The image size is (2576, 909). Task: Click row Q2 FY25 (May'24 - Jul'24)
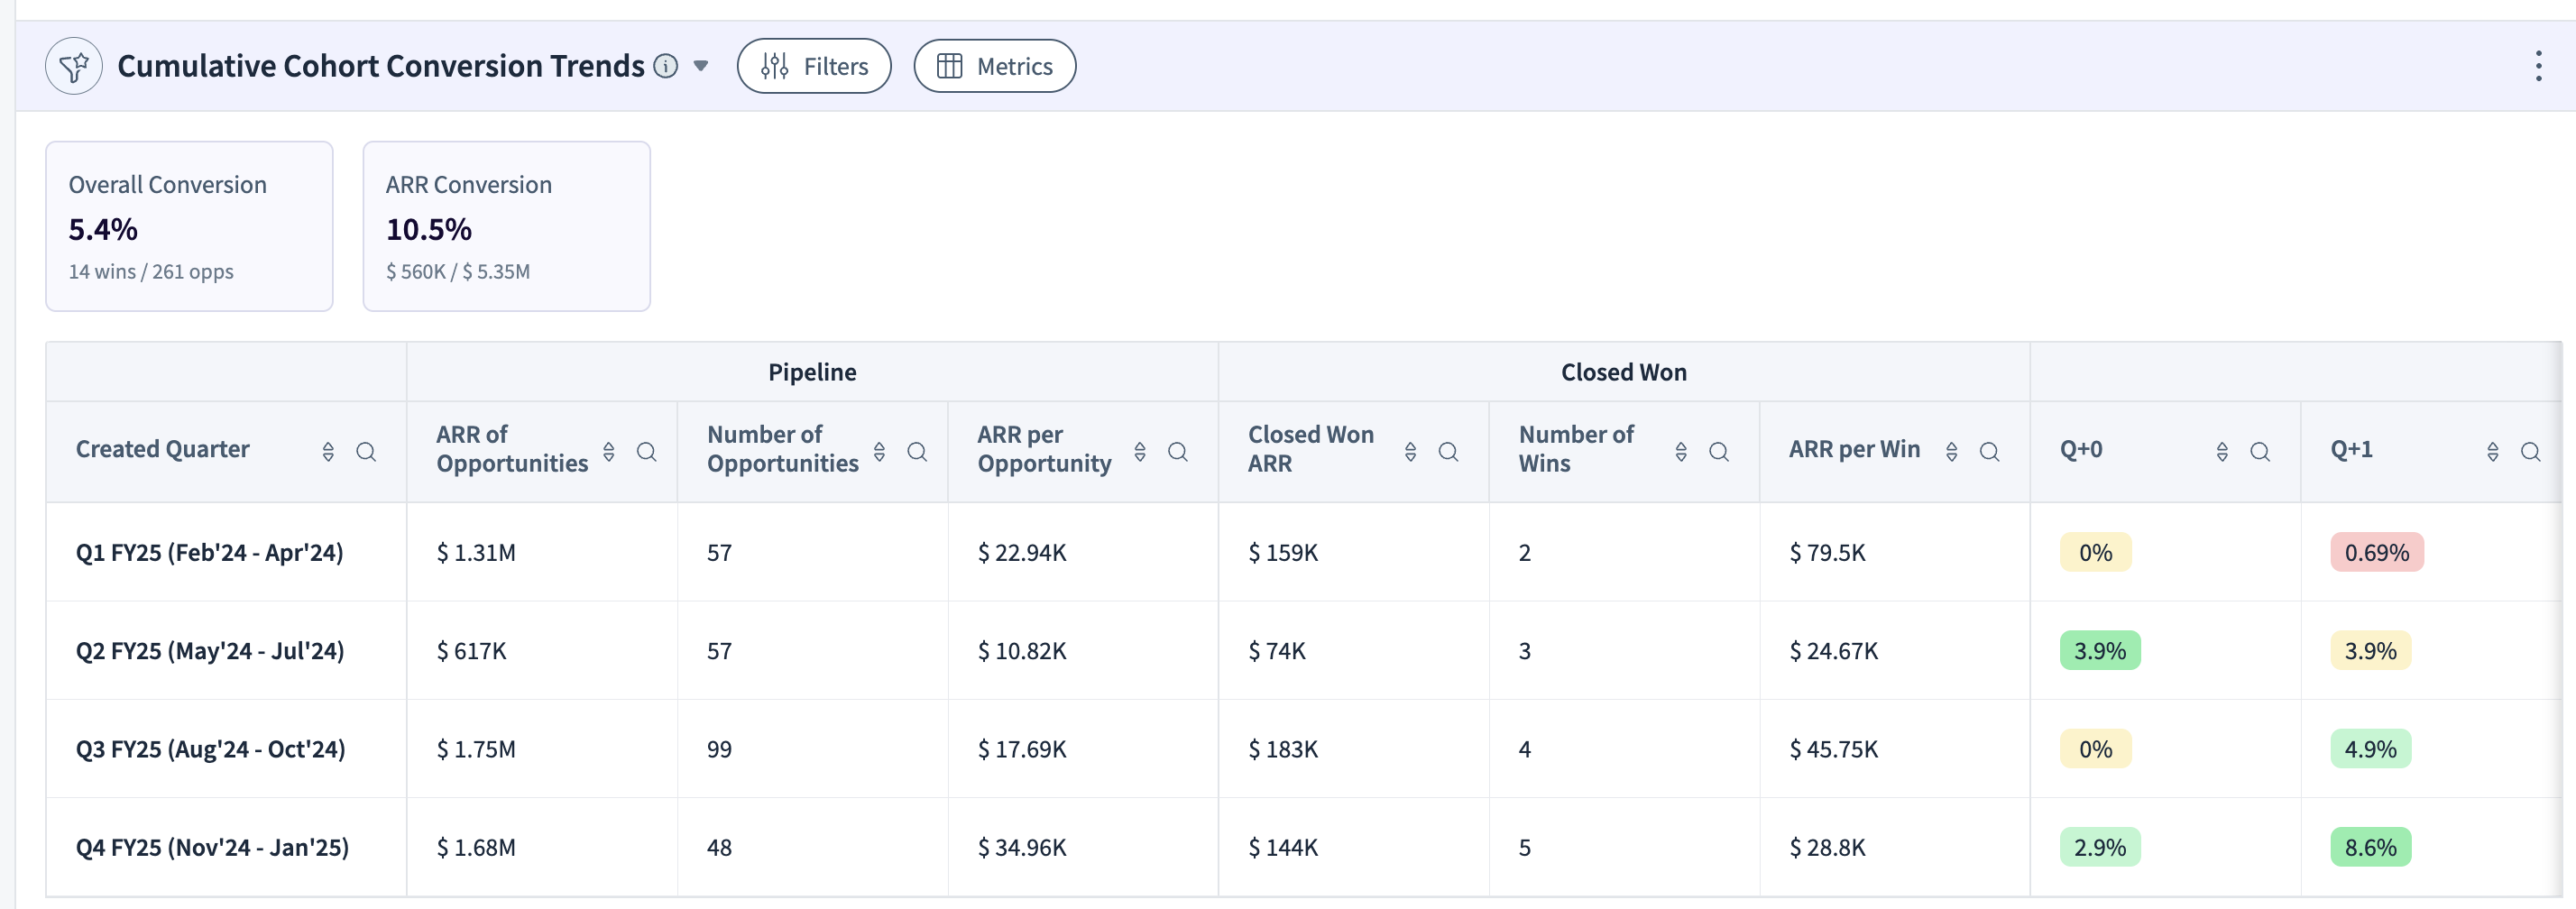[x=1304, y=651]
